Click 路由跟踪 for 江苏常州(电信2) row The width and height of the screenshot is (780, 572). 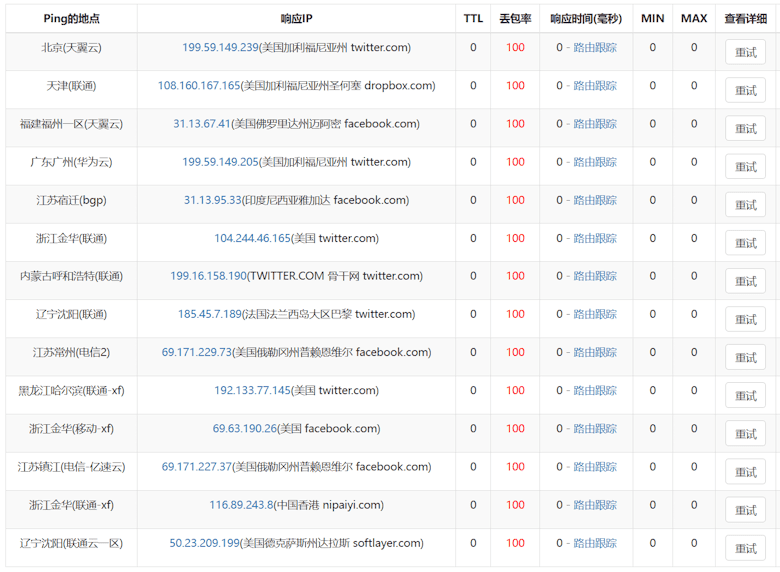click(595, 352)
